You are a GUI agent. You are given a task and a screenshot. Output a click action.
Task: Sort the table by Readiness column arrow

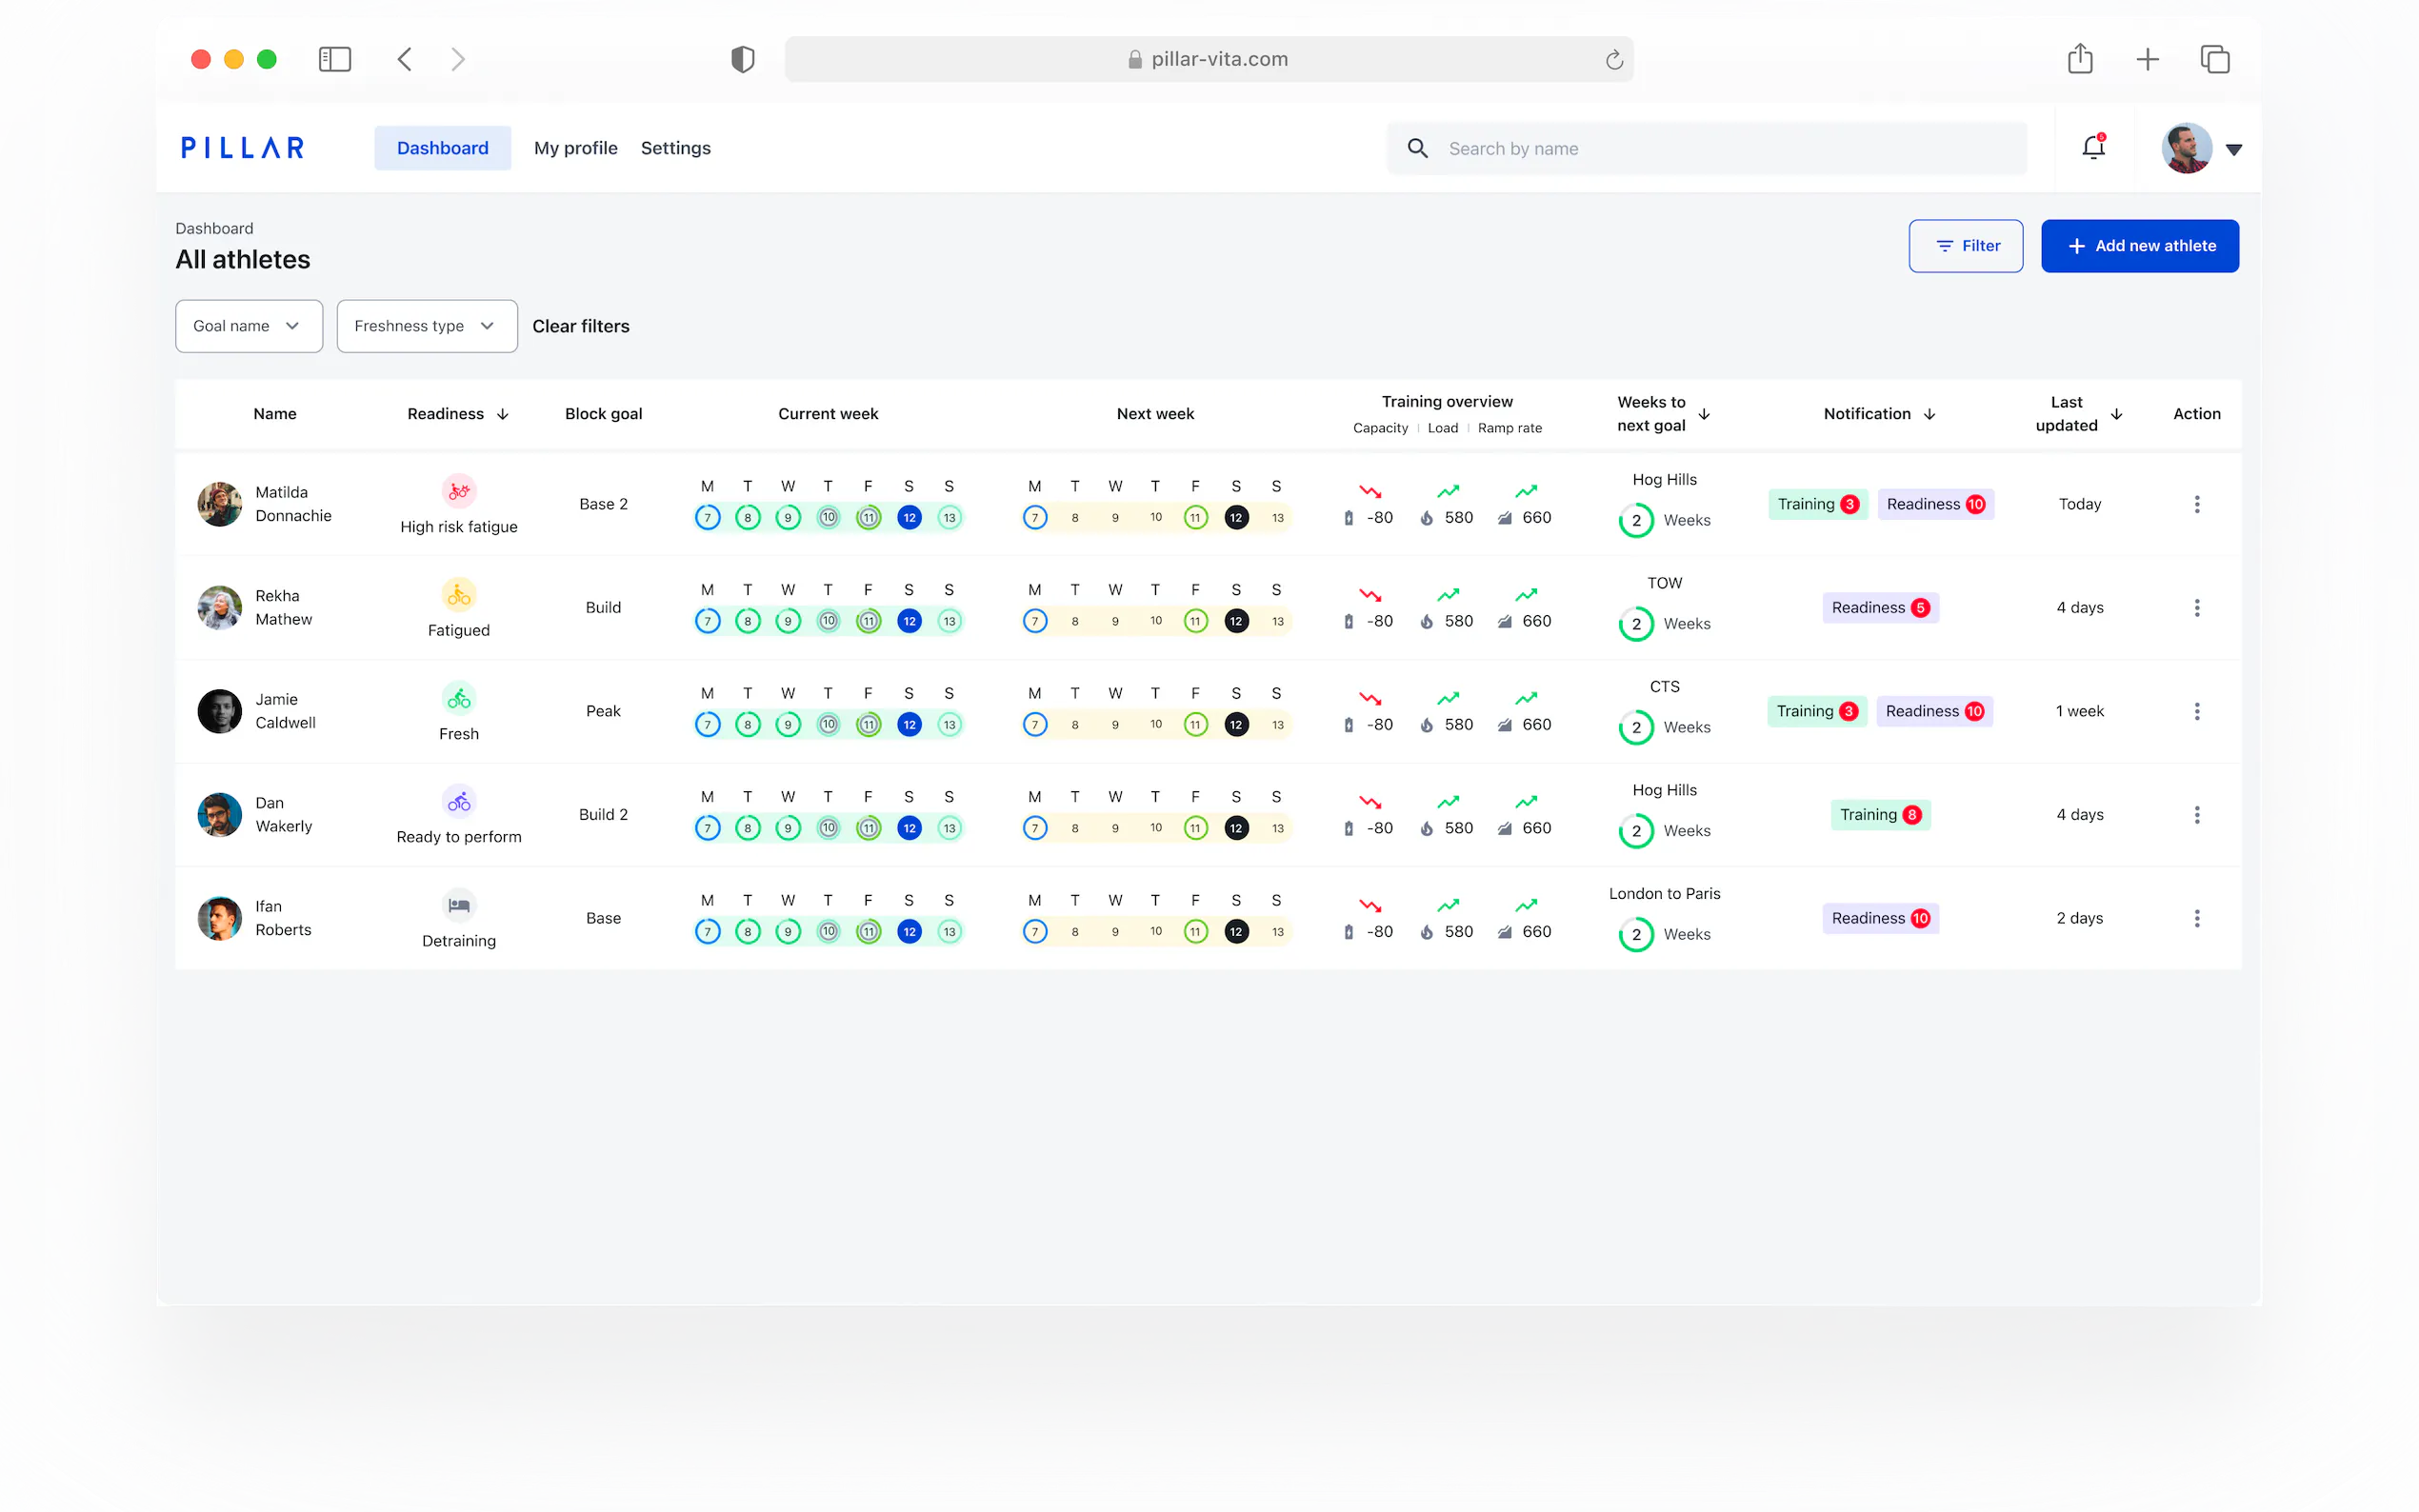pos(503,414)
